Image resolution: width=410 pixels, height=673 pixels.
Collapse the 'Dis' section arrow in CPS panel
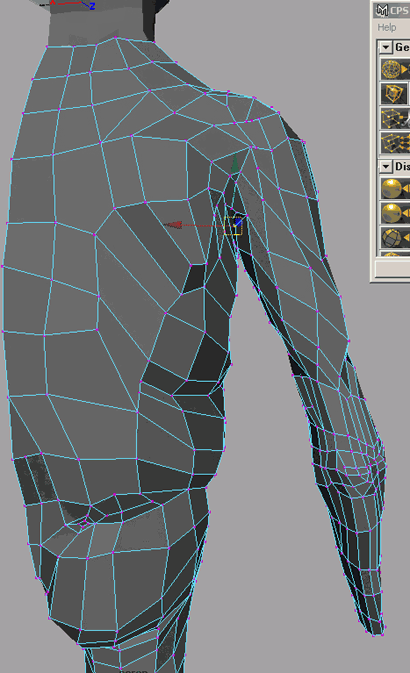(386, 166)
